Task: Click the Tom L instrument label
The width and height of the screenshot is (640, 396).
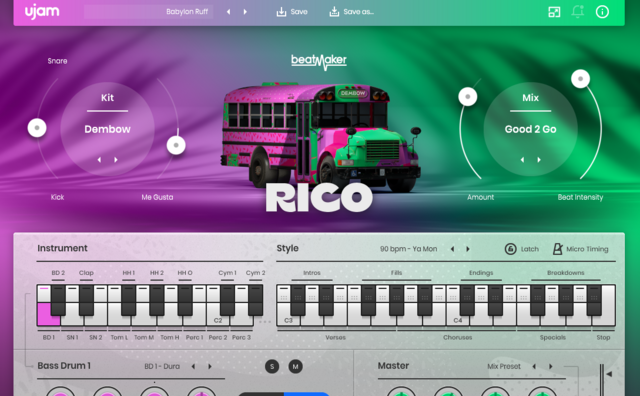Action: [x=119, y=337]
